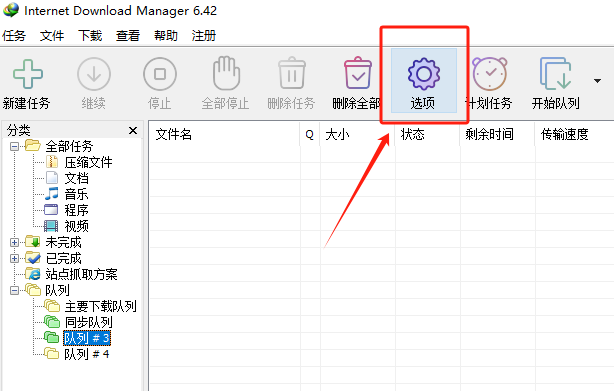Sort by 剩余时间 column header

tap(497, 135)
